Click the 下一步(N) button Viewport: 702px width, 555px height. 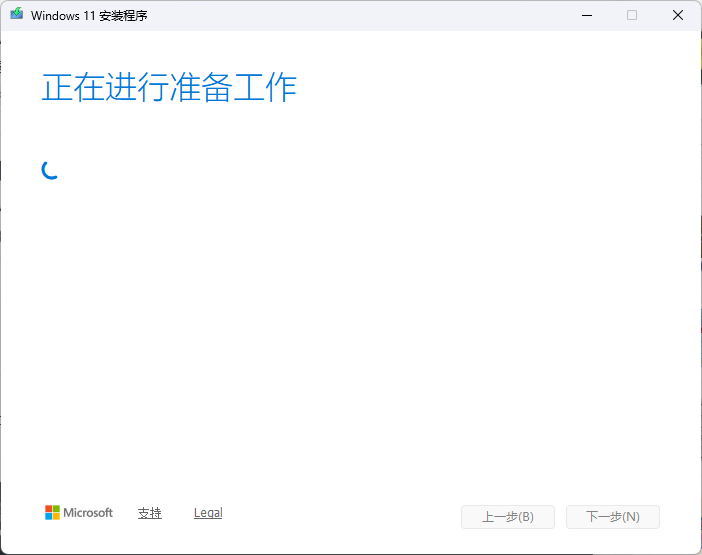[x=613, y=517]
